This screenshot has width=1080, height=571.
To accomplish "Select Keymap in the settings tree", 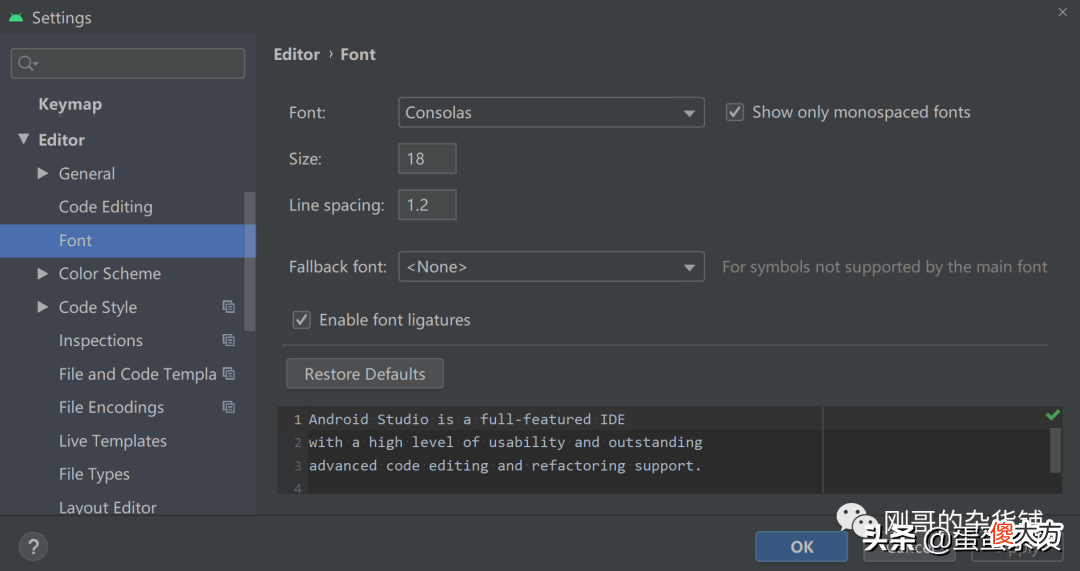I will tap(70, 104).
